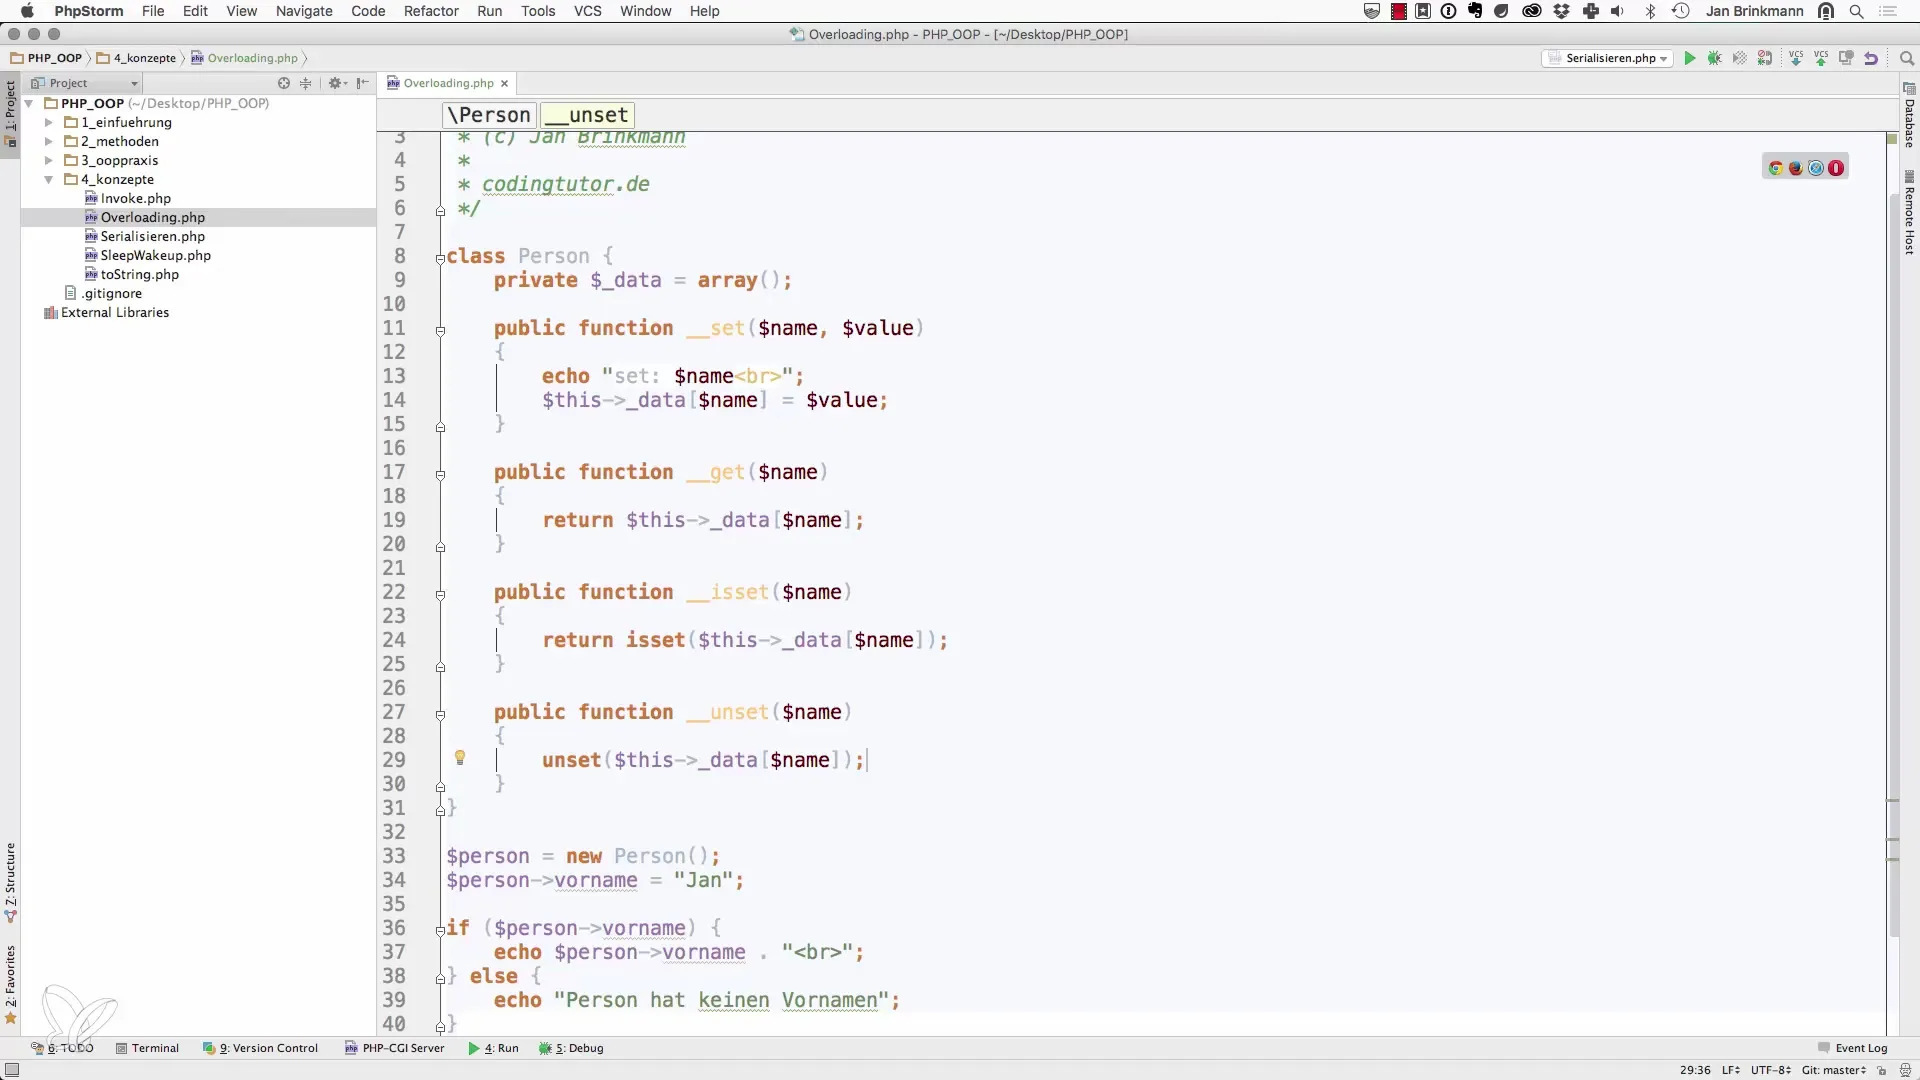Open the Favorites tool window
The image size is (1920, 1080).
pyautogui.click(x=11, y=985)
